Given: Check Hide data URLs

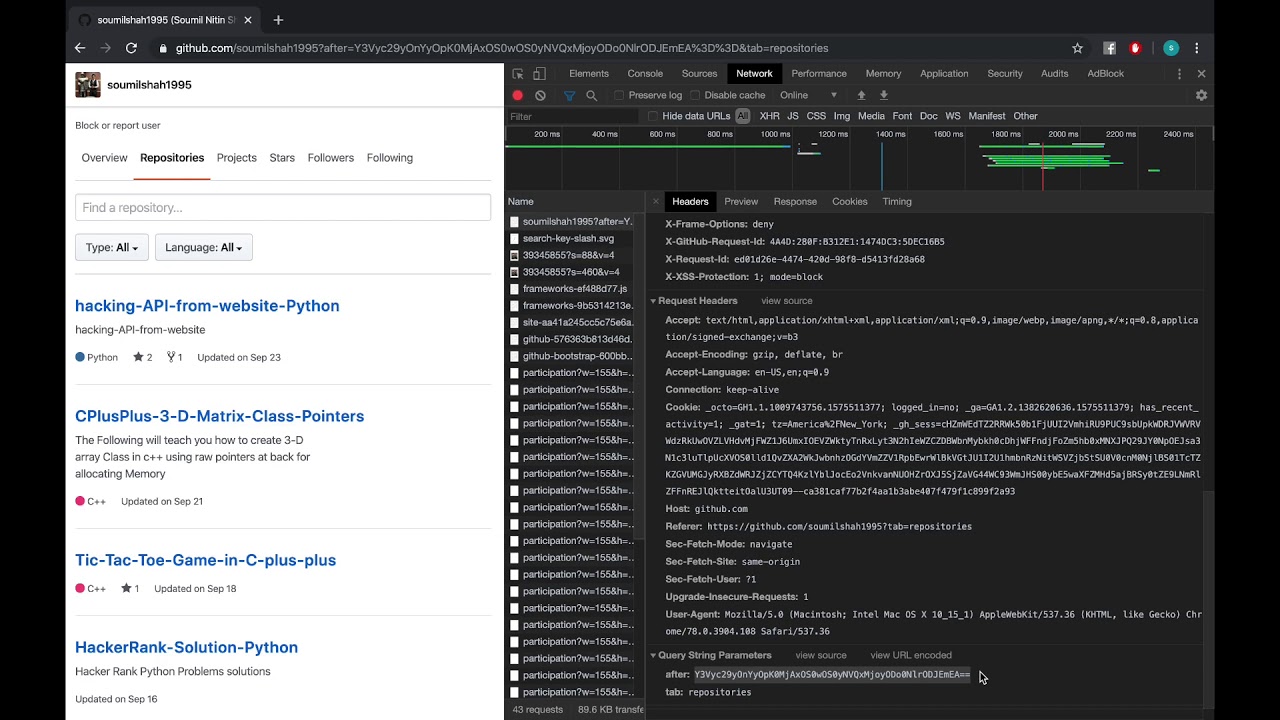Looking at the screenshot, I should coord(653,116).
